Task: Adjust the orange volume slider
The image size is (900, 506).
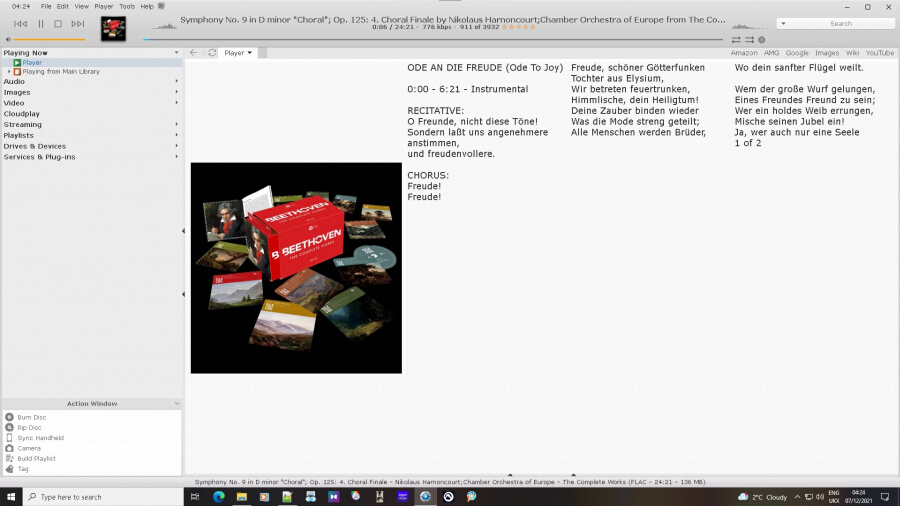Action: click(x=49, y=40)
